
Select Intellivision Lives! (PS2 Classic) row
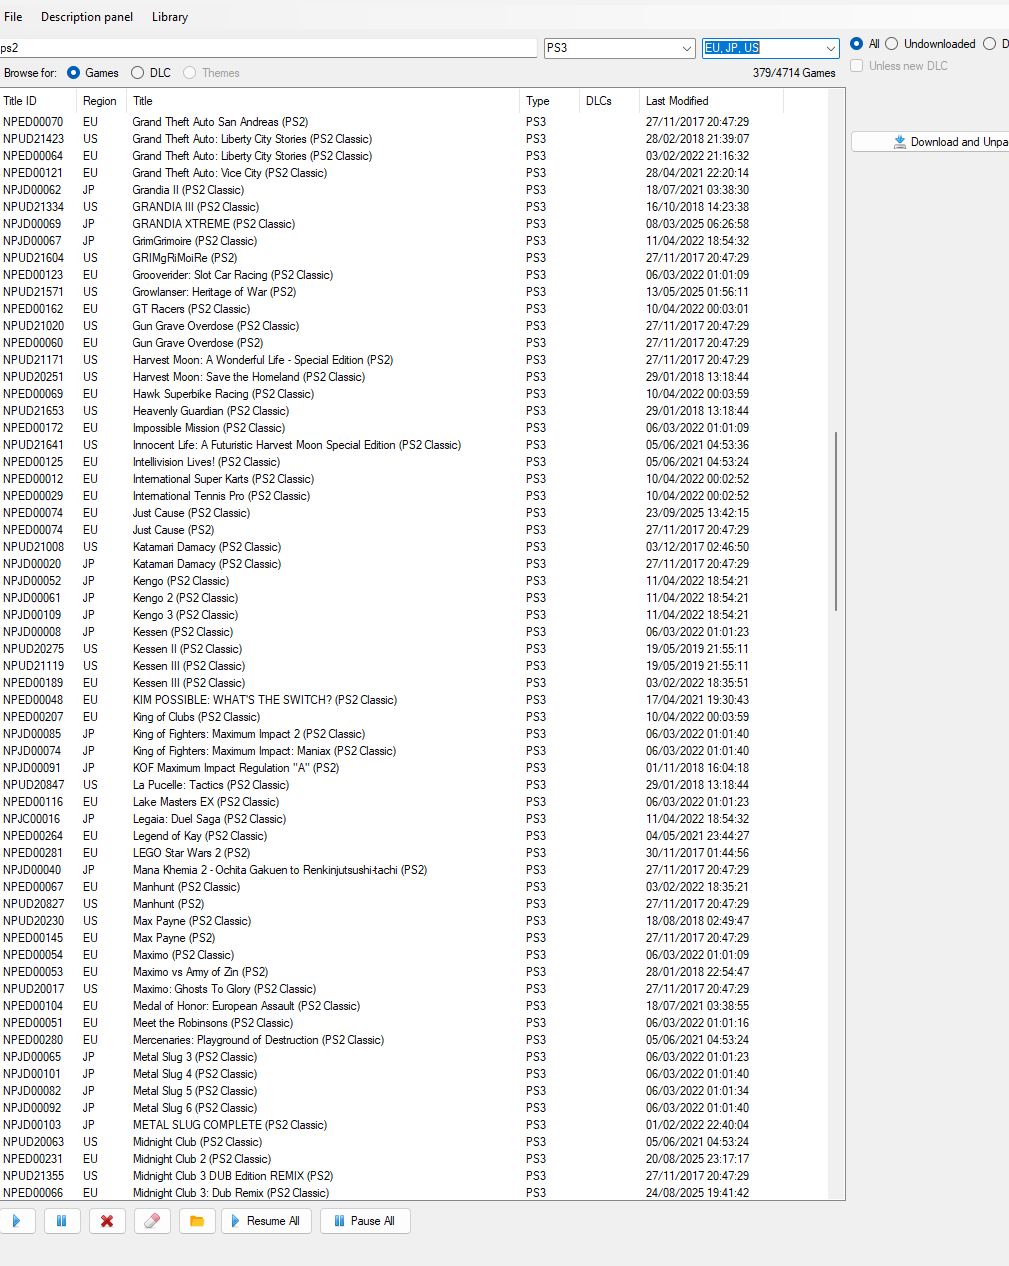(415, 462)
